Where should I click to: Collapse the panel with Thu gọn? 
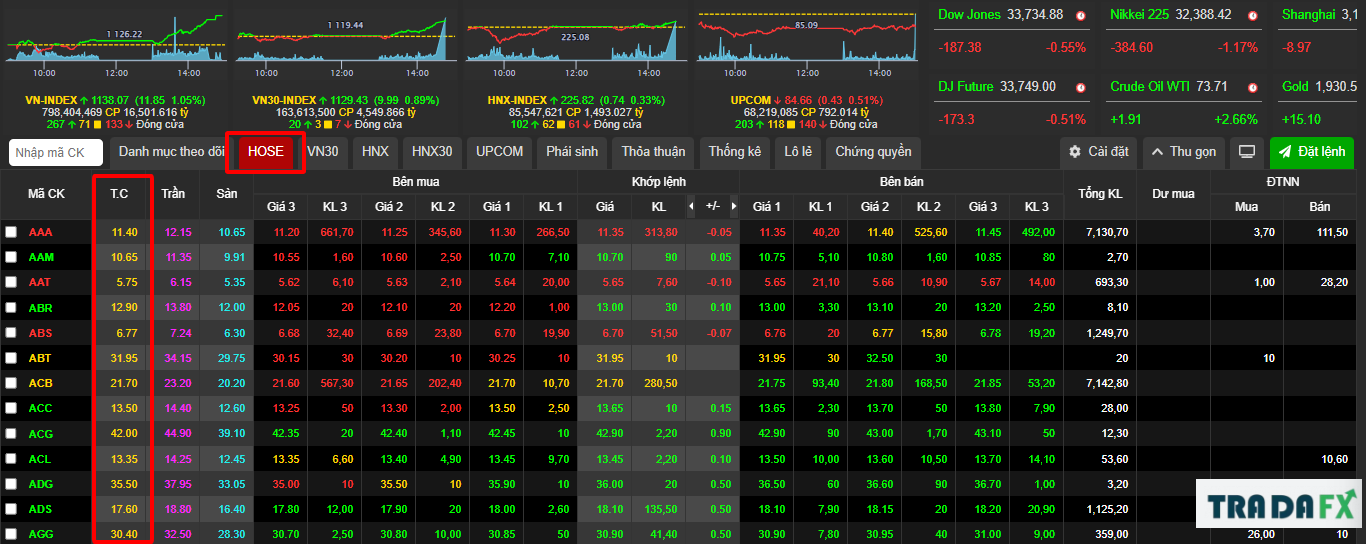coord(1183,152)
